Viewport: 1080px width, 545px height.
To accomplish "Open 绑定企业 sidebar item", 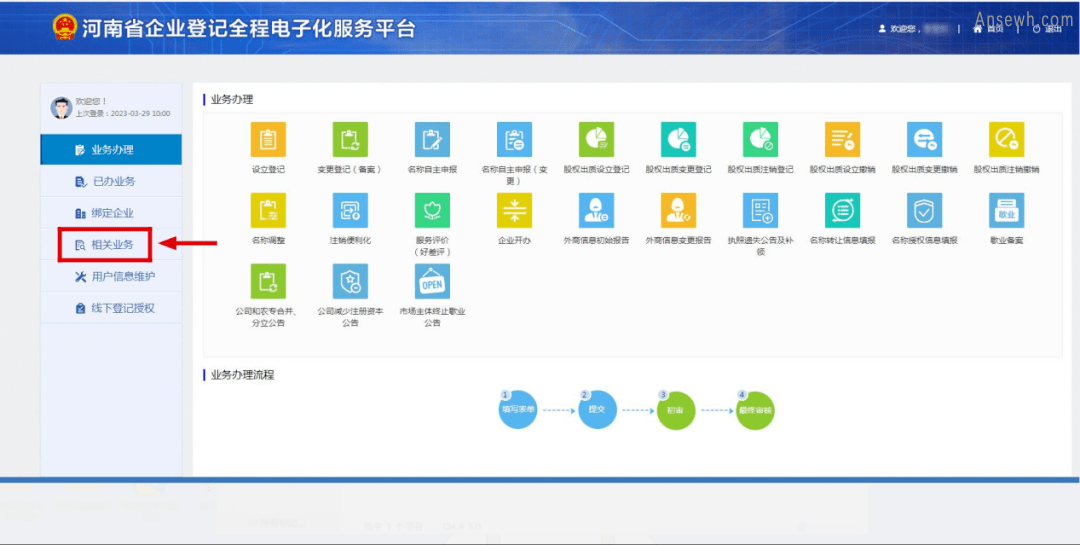I will click(x=111, y=213).
